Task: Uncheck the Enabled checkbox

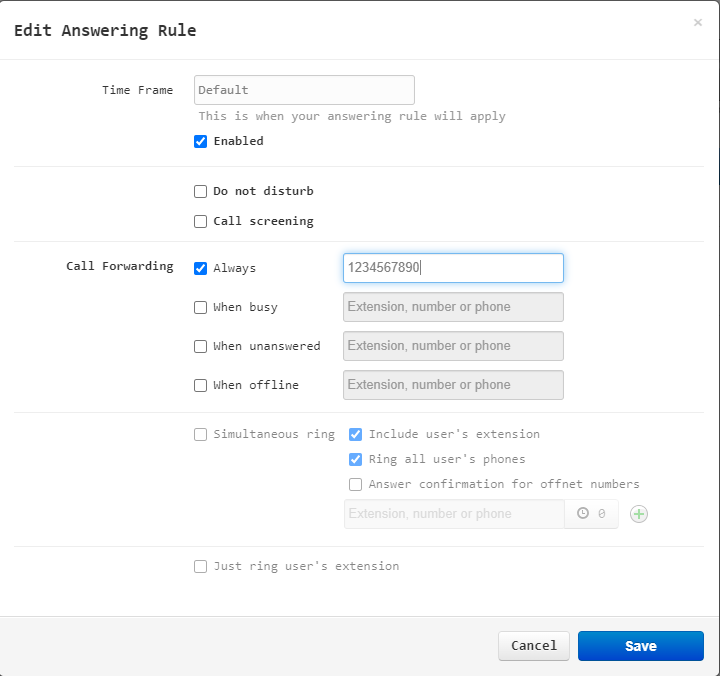Action: tap(201, 141)
